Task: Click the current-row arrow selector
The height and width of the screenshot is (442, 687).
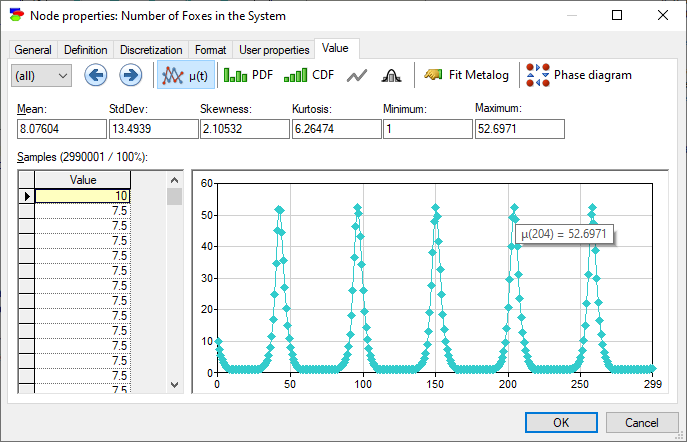Action: pos(26,196)
